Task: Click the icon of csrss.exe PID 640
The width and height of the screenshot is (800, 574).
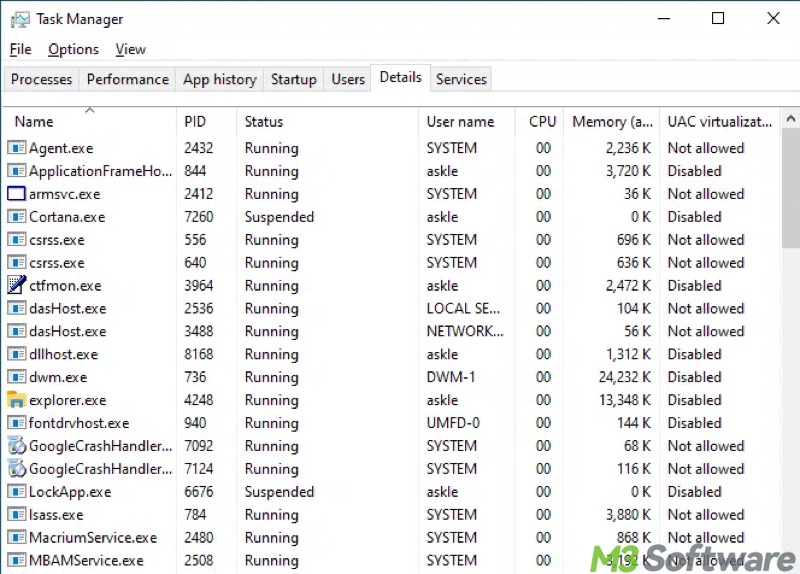Action: pyautogui.click(x=16, y=263)
